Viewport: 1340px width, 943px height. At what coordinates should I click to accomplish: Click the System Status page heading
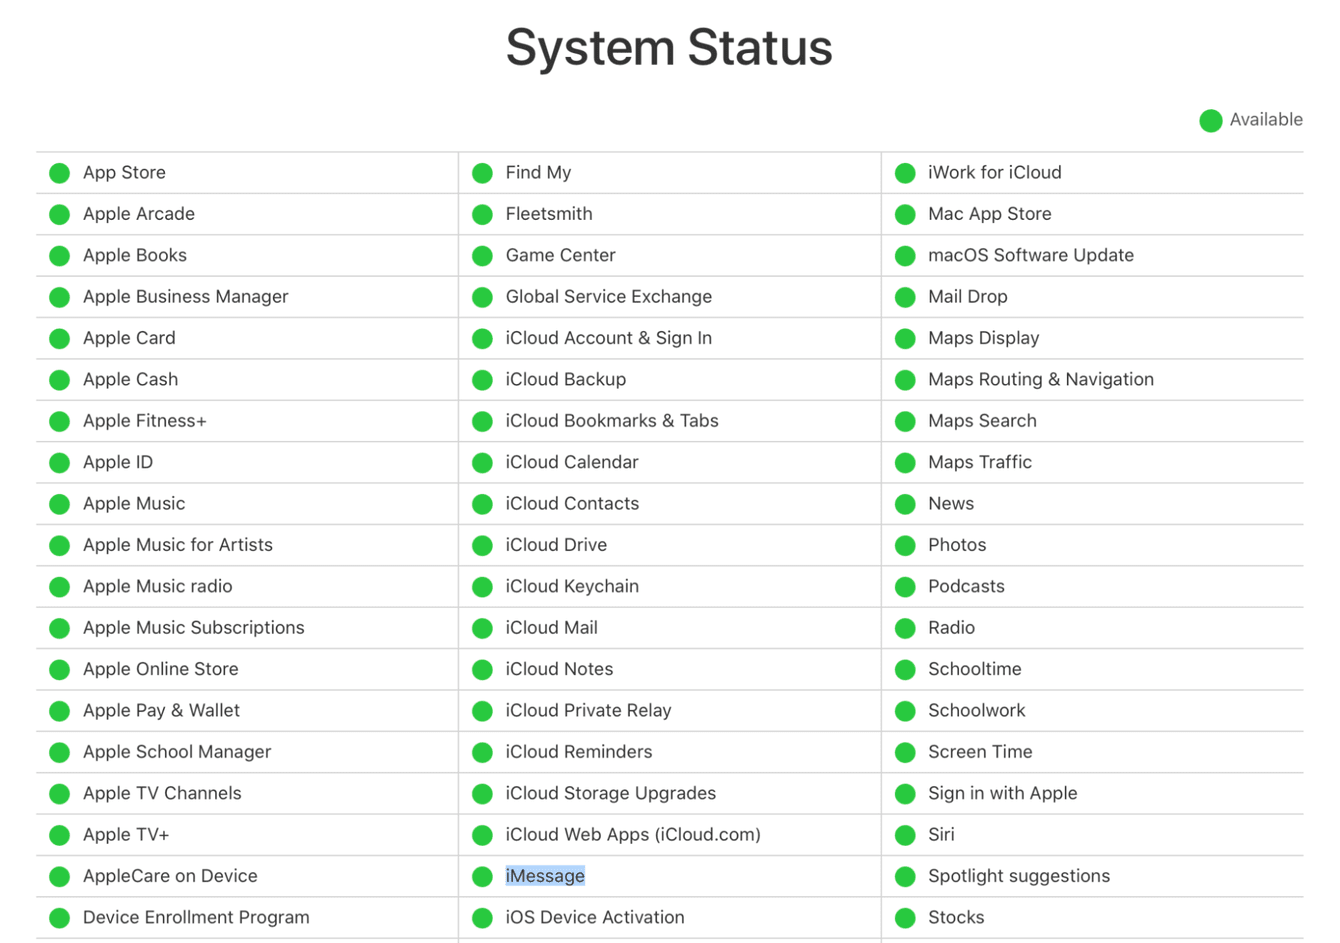pyautogui.click(x=669, y=47)
